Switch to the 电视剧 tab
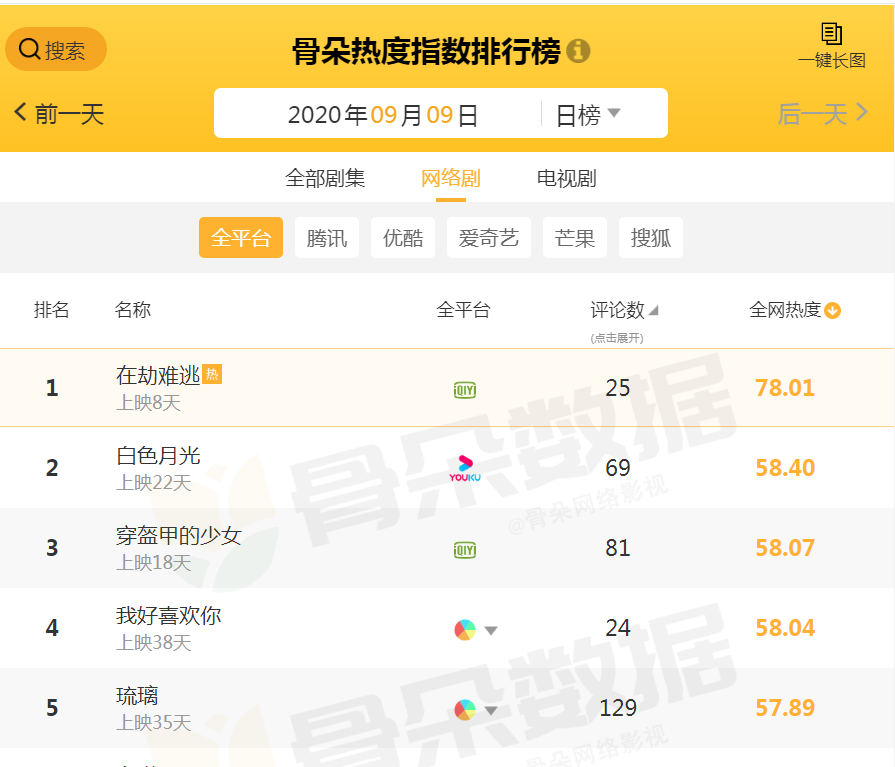895x767 pixels. [x=566, y=178]
